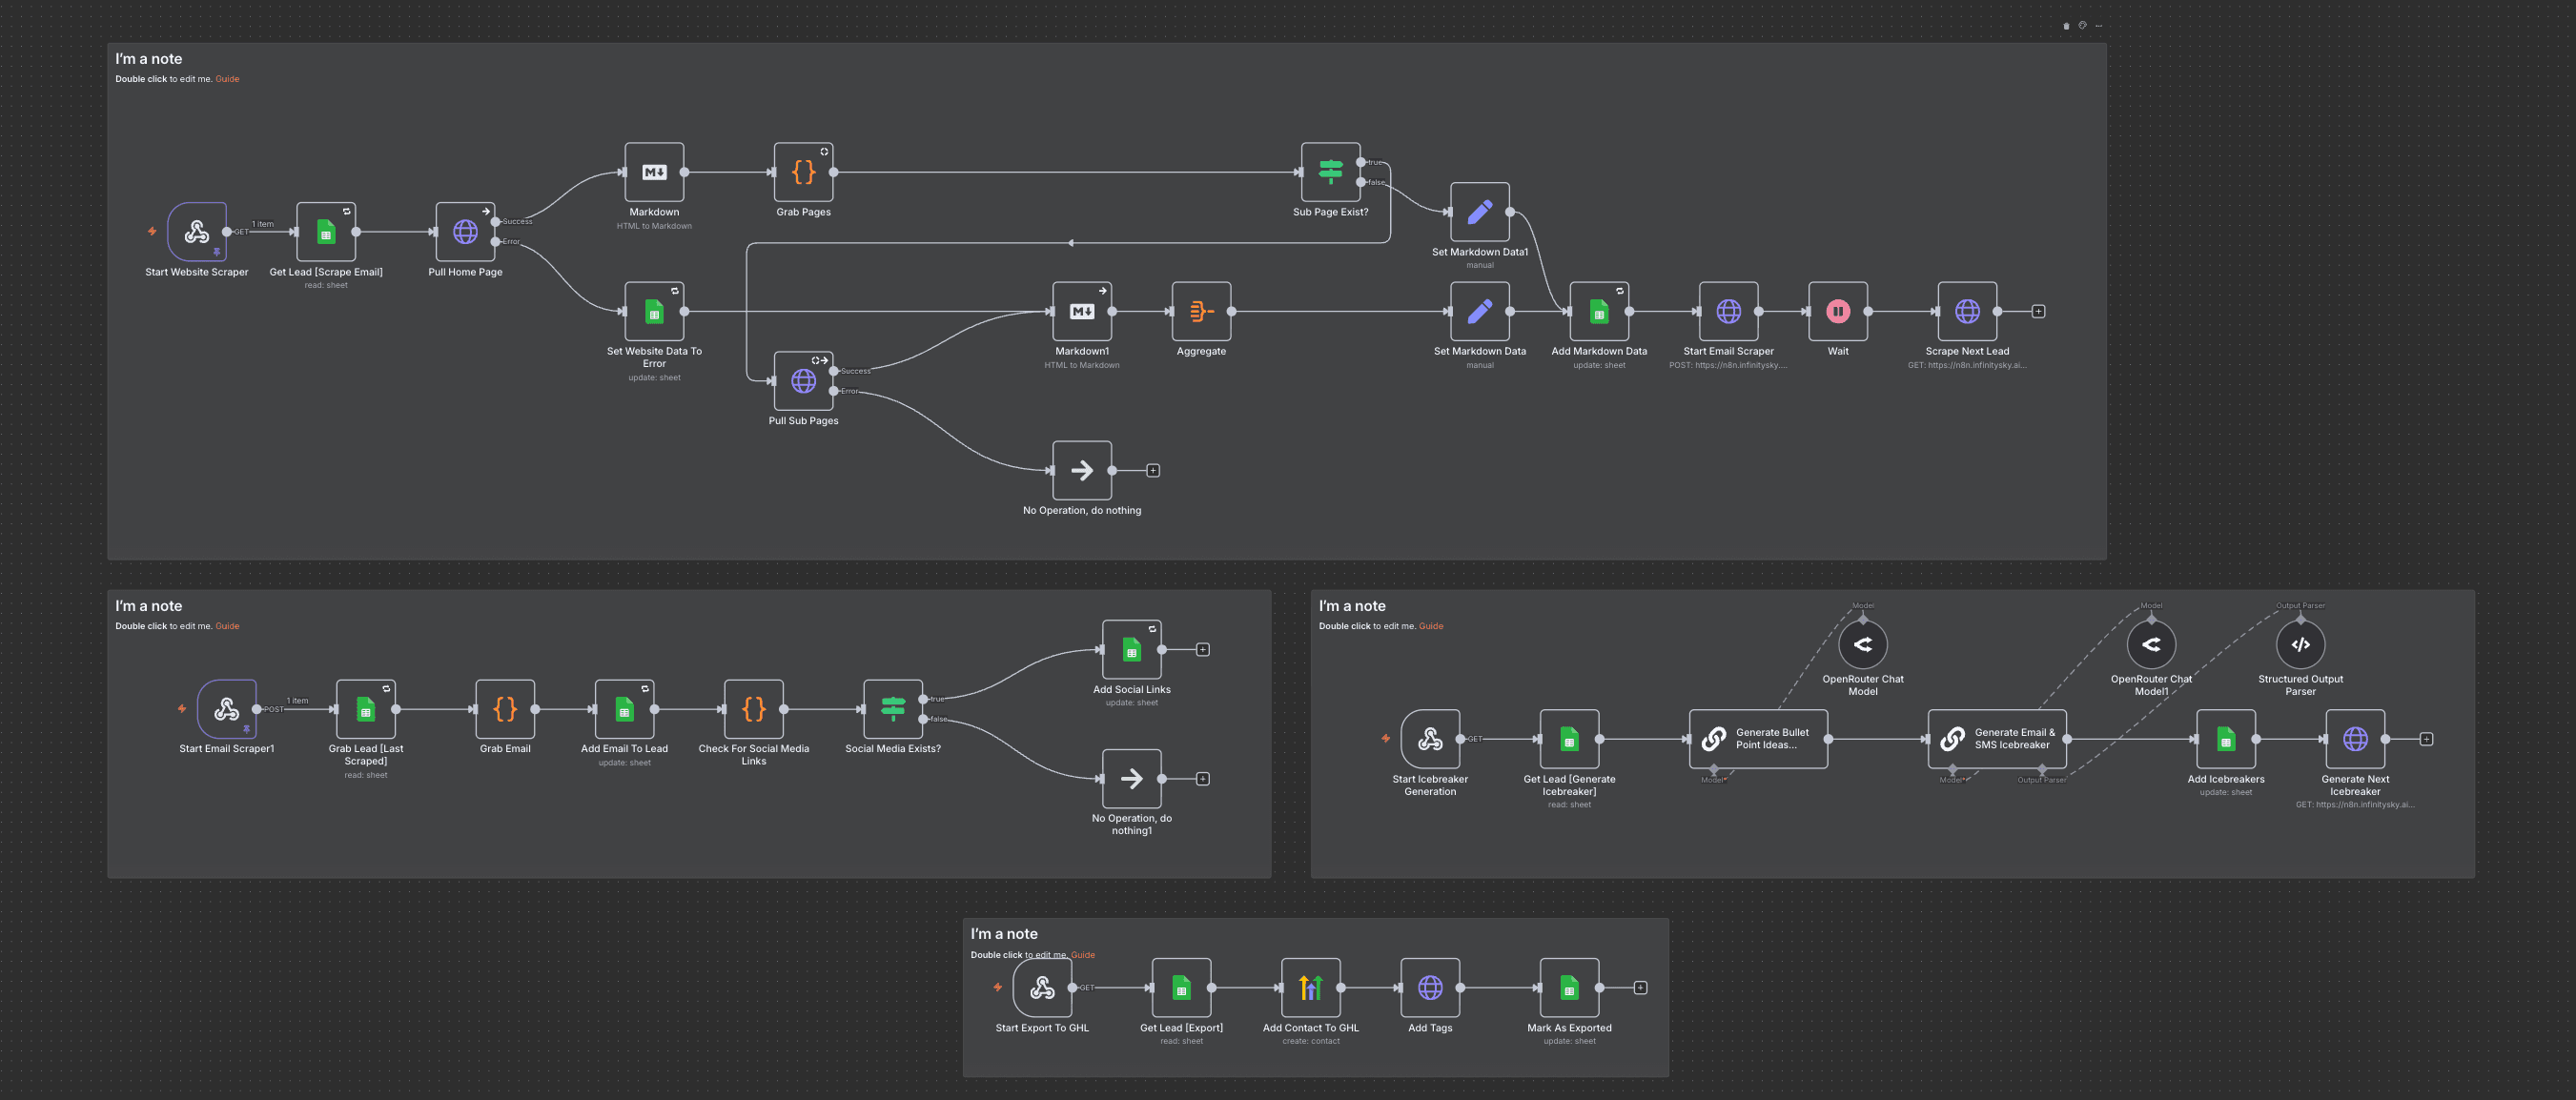Open the Sub Page Exist? switch node
The image size is (2576, 1100).
(x=1330, y=172)
